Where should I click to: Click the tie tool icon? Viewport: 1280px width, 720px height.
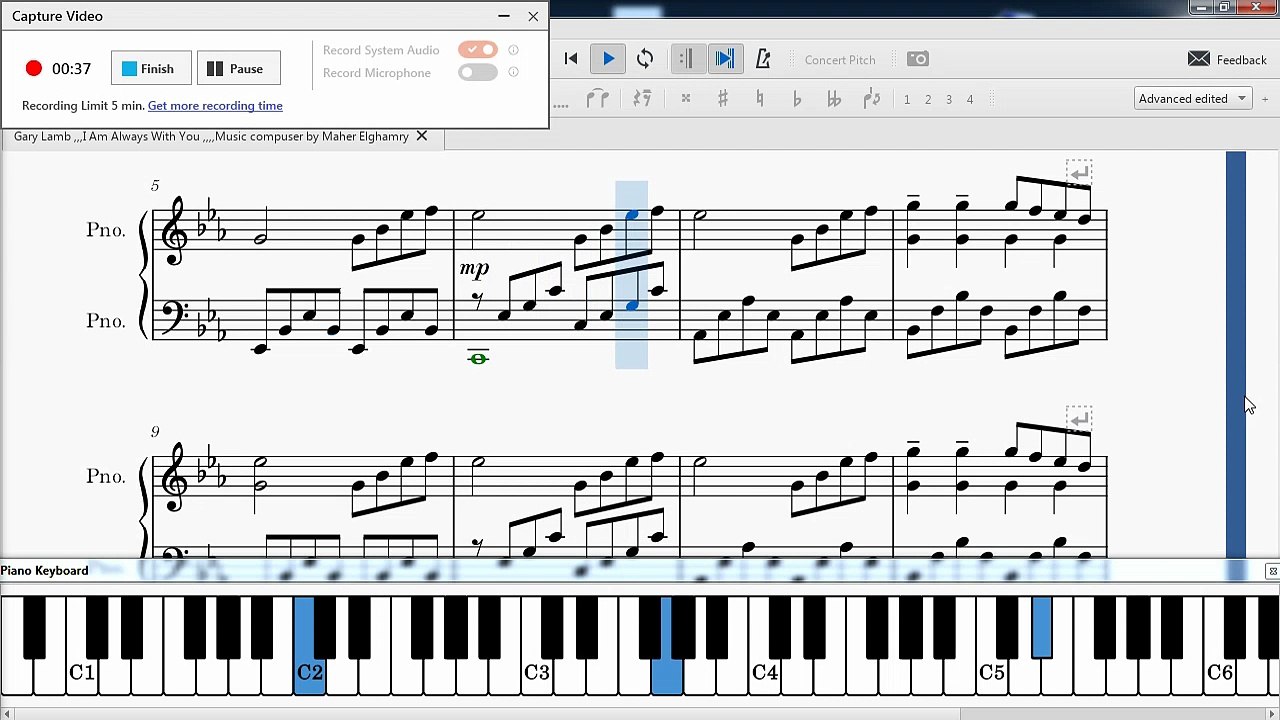(x=598, y=99)
